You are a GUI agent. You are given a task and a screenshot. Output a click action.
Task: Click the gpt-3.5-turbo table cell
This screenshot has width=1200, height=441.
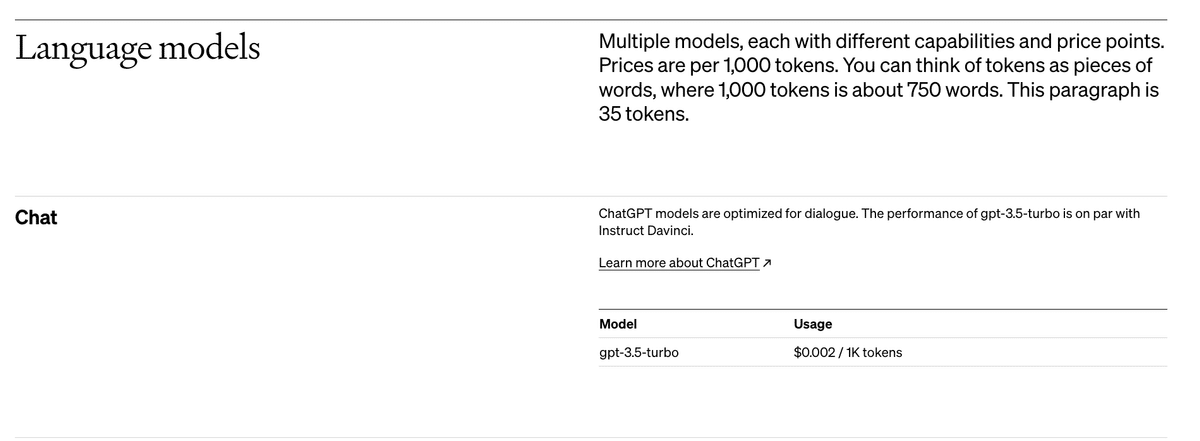639,352
